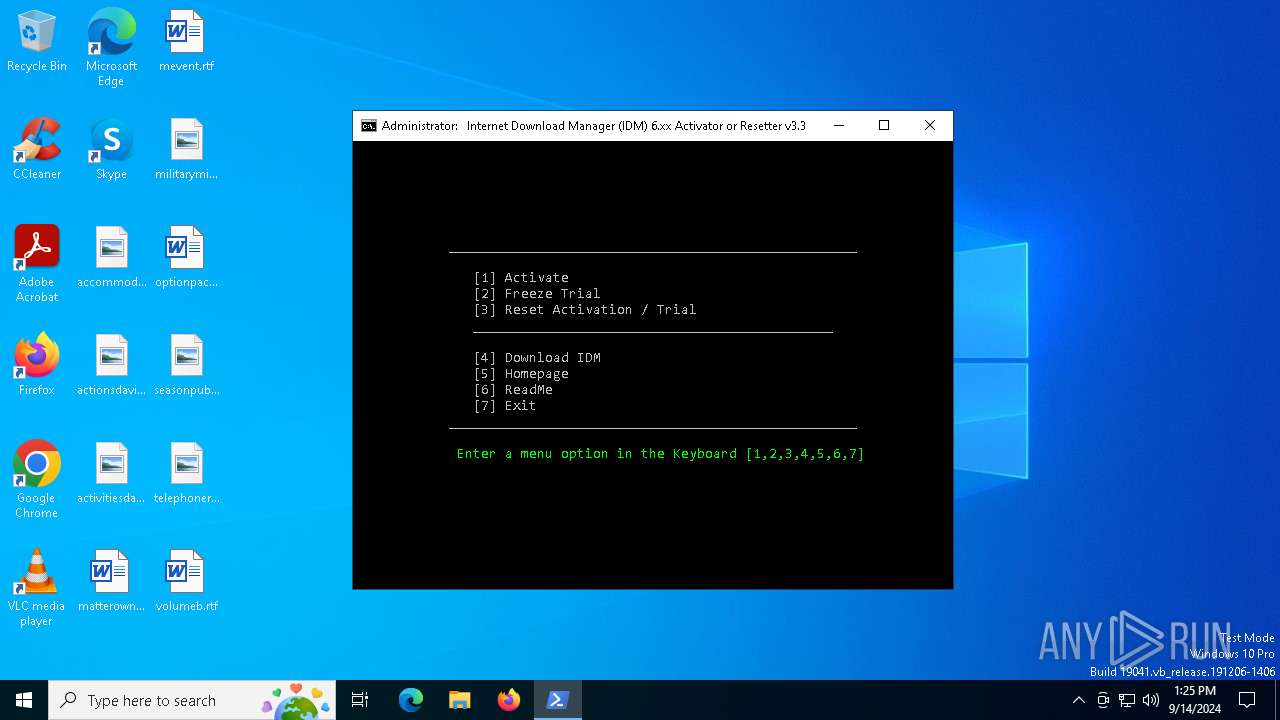
Task: Click the green 'Enter a menu option' prompt
Action: [x=660, y=454]
